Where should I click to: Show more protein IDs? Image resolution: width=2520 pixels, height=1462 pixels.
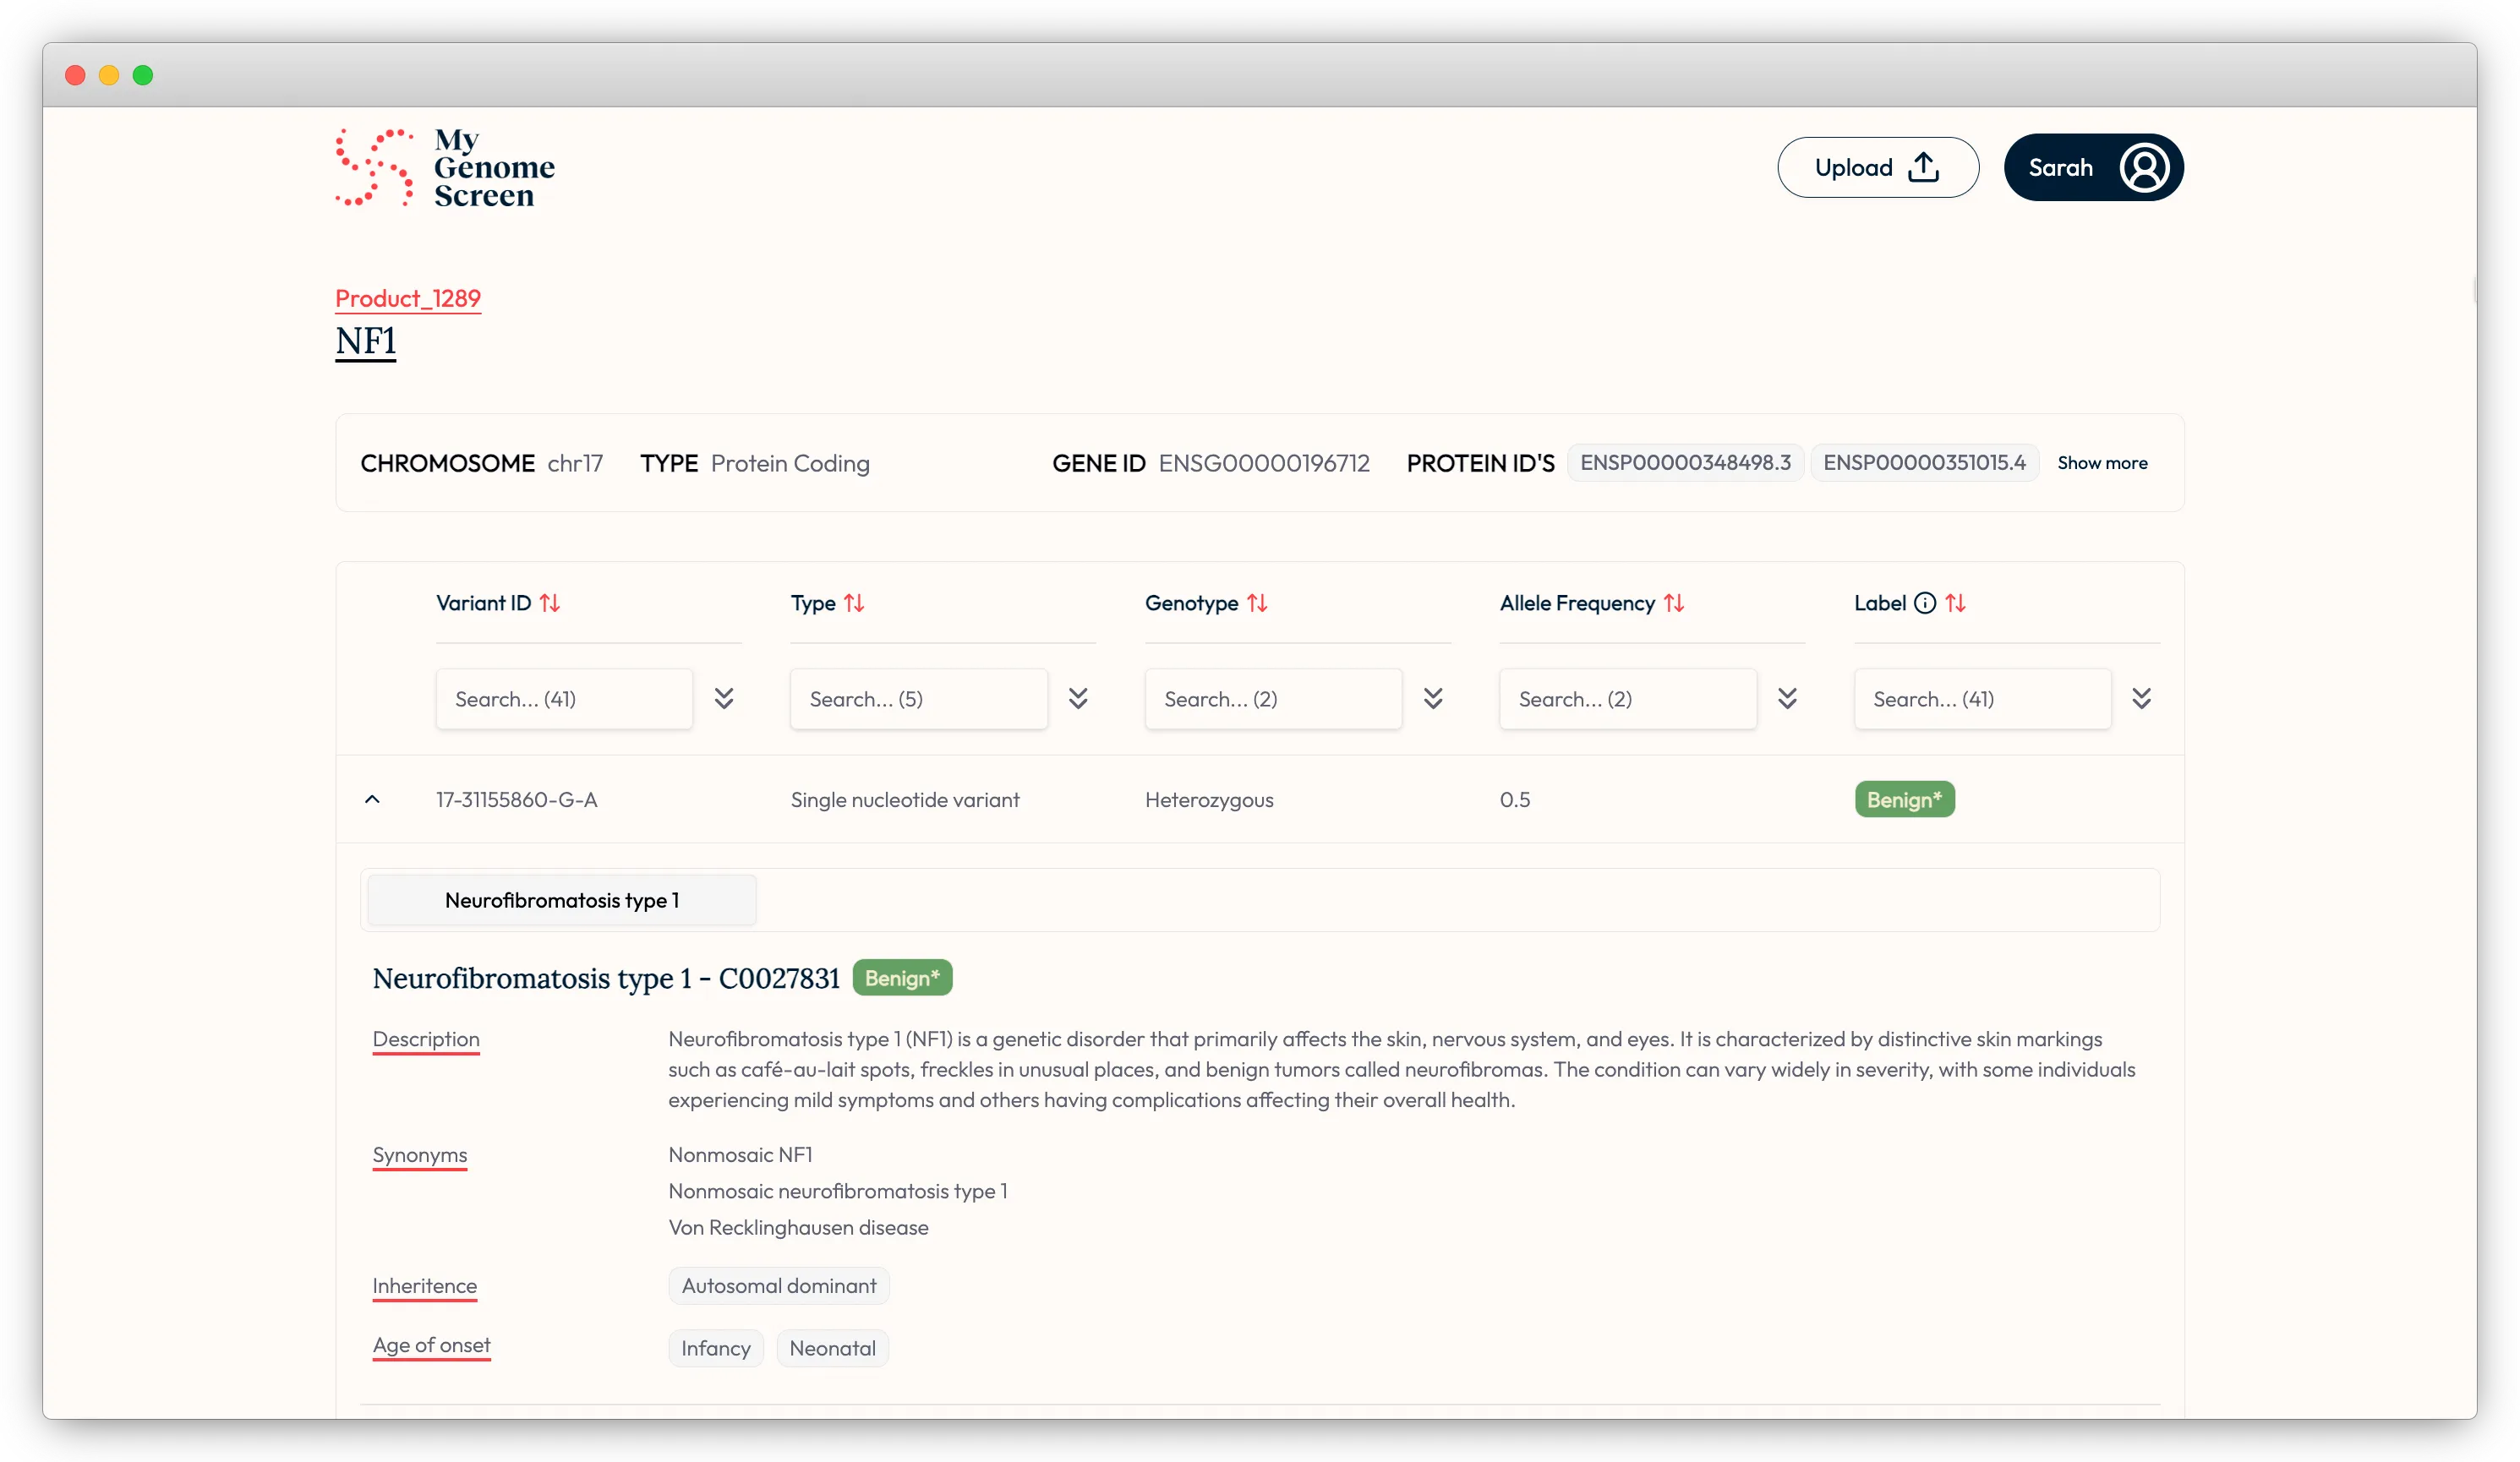coord(2102,463)
